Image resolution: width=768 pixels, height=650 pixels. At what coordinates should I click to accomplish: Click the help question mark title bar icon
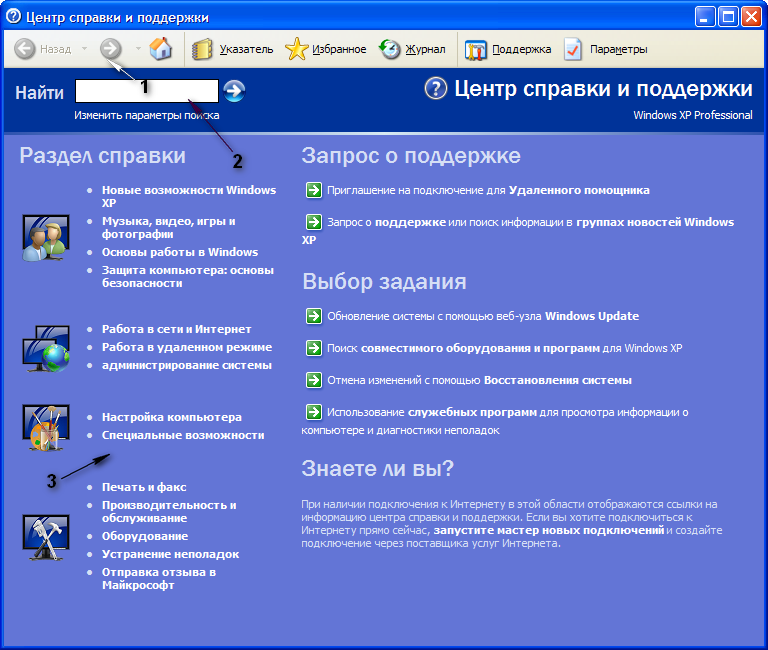coord(13,16)
